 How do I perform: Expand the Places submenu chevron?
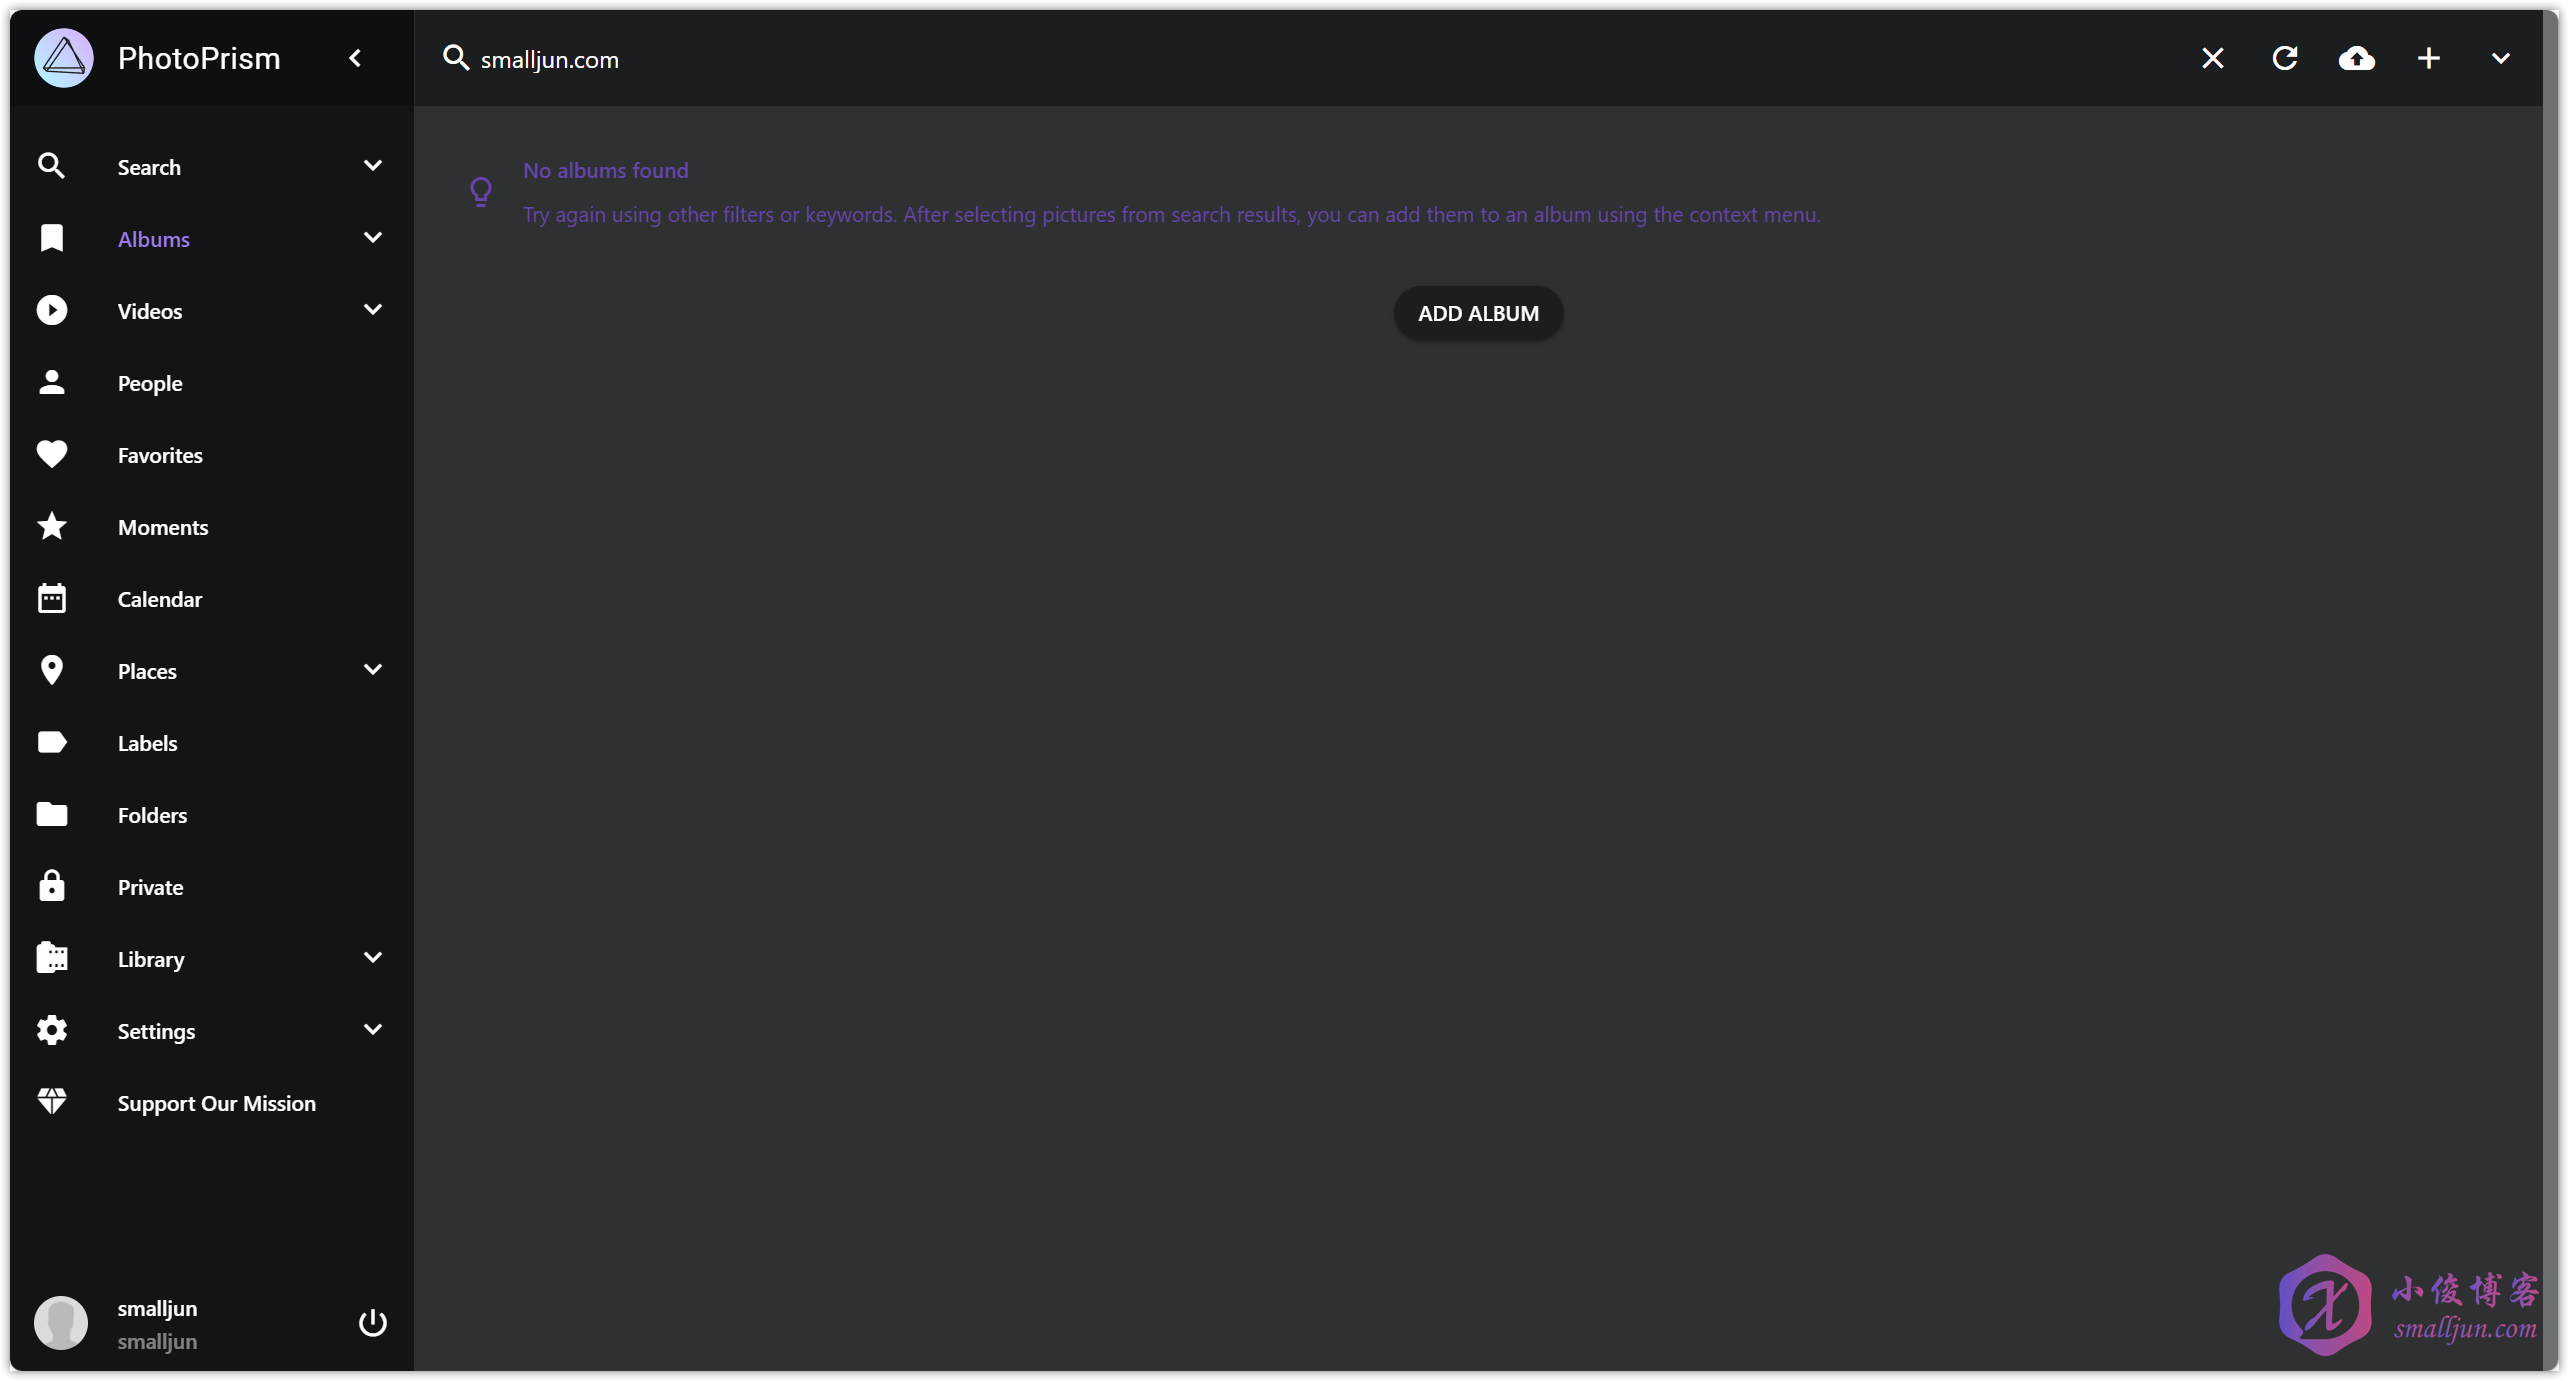click(372, 670)
